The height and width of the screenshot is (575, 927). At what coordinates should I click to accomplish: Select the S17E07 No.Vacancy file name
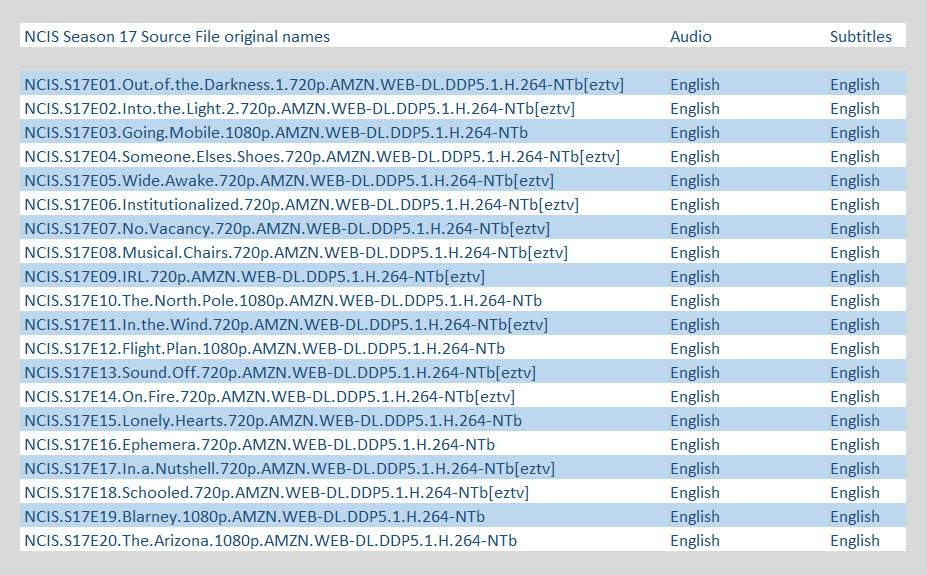coord(287,229)
